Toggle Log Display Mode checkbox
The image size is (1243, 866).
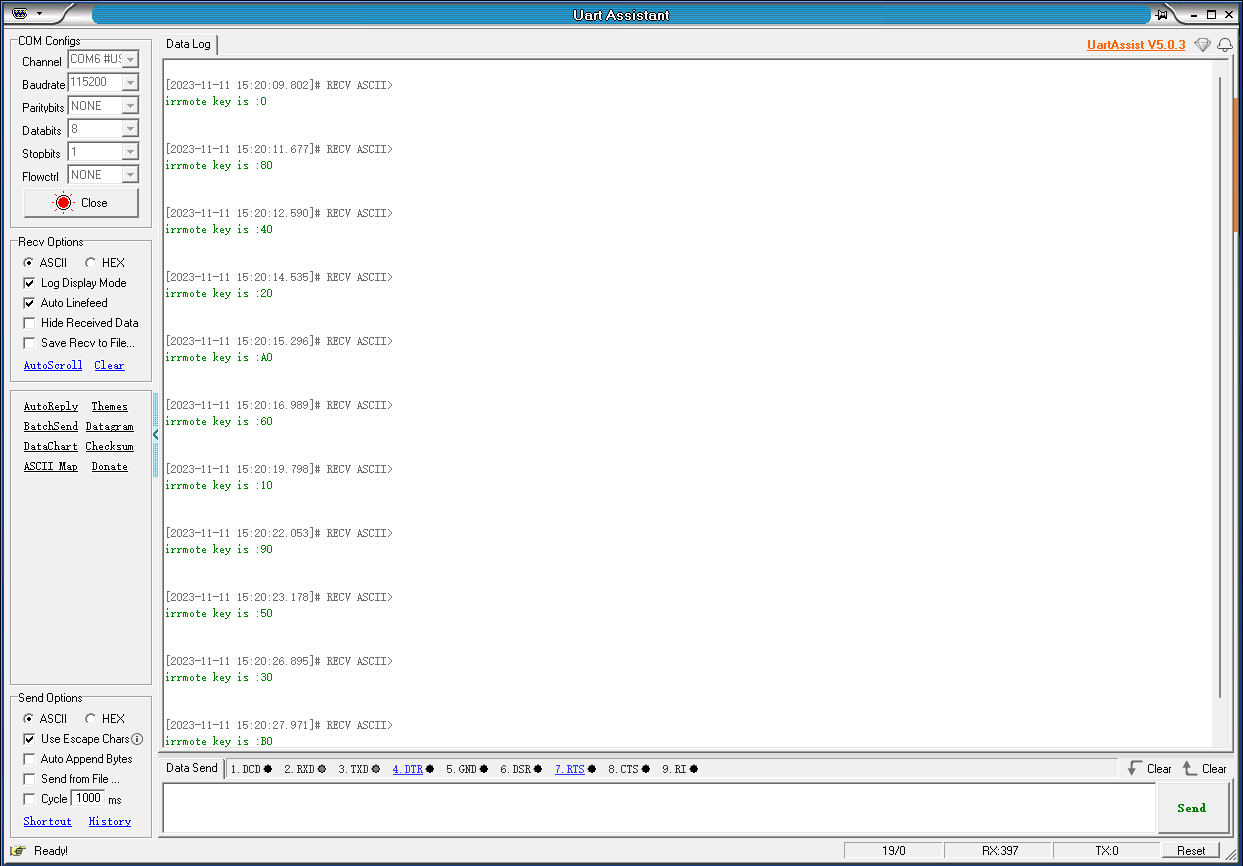click(29, 283)
